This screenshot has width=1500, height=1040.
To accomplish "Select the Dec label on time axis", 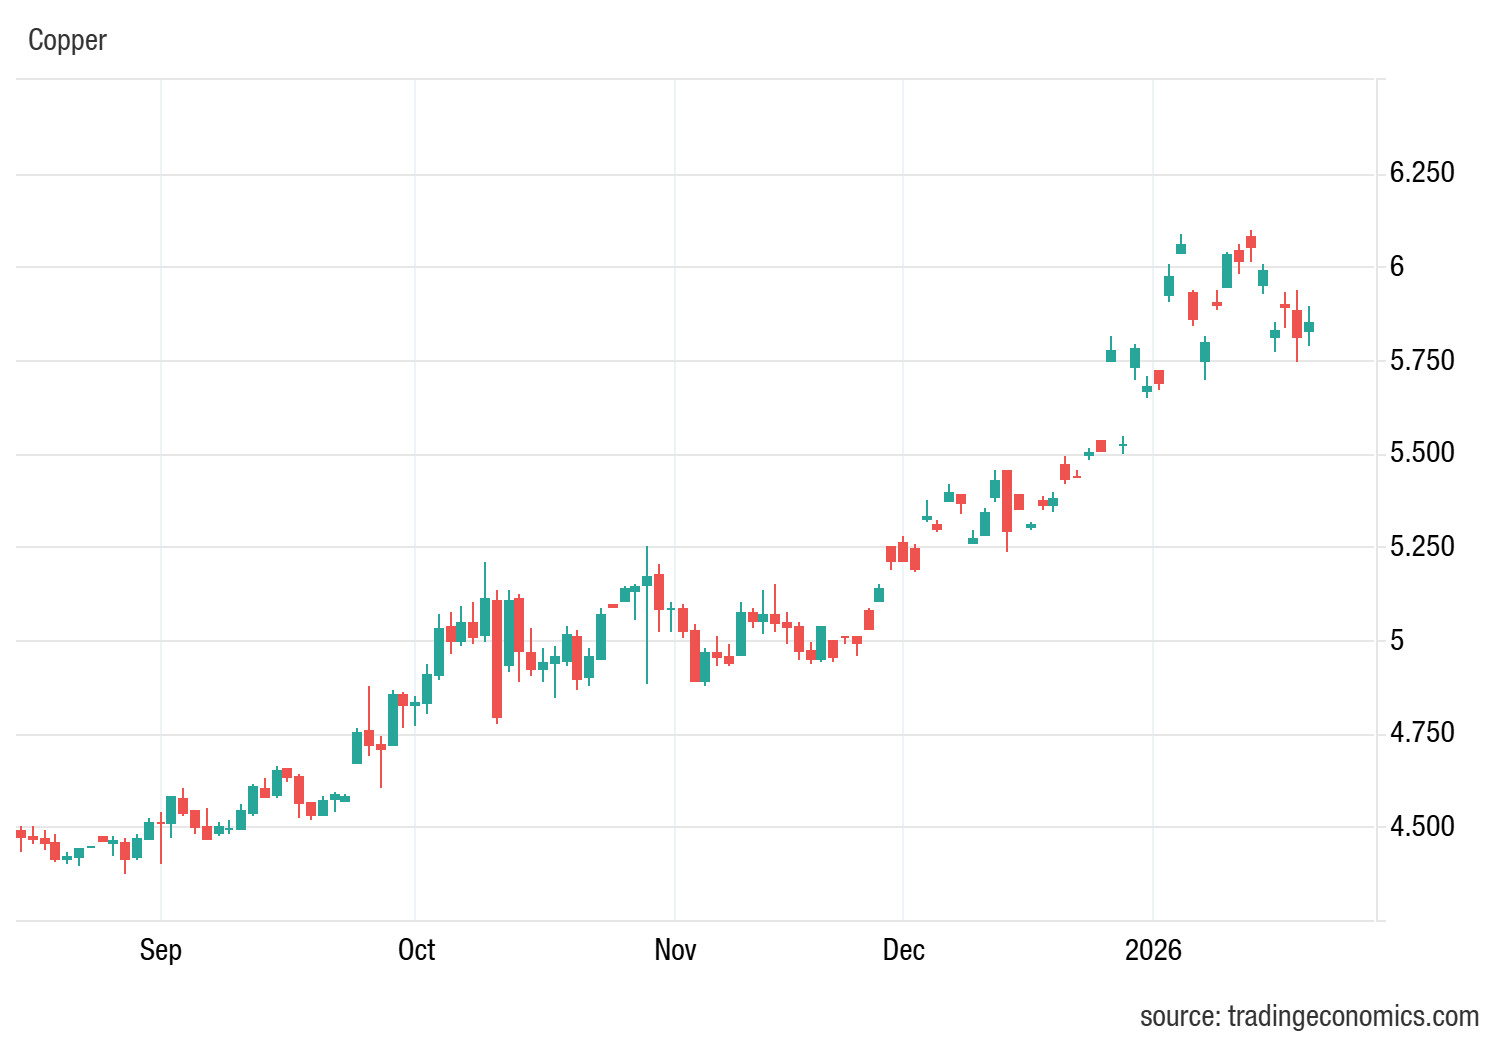I will click(903, 949).
